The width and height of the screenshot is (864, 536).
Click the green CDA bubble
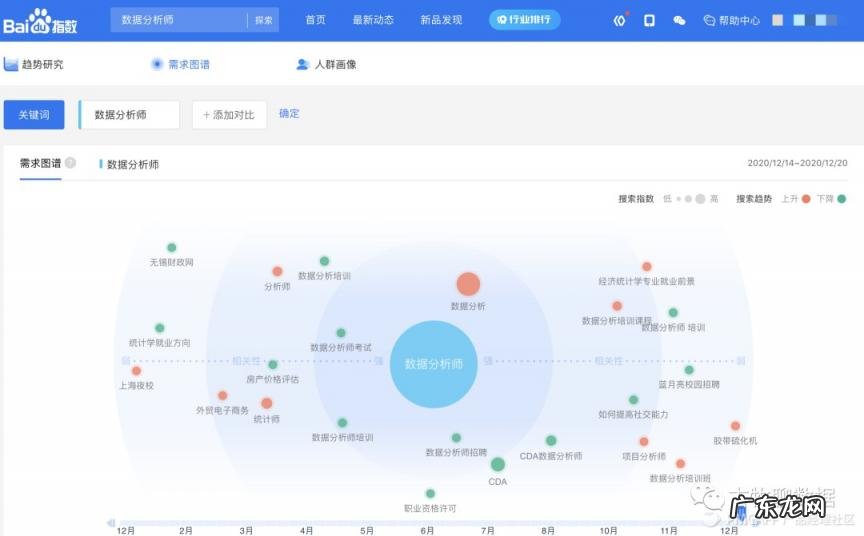[498, 464]
